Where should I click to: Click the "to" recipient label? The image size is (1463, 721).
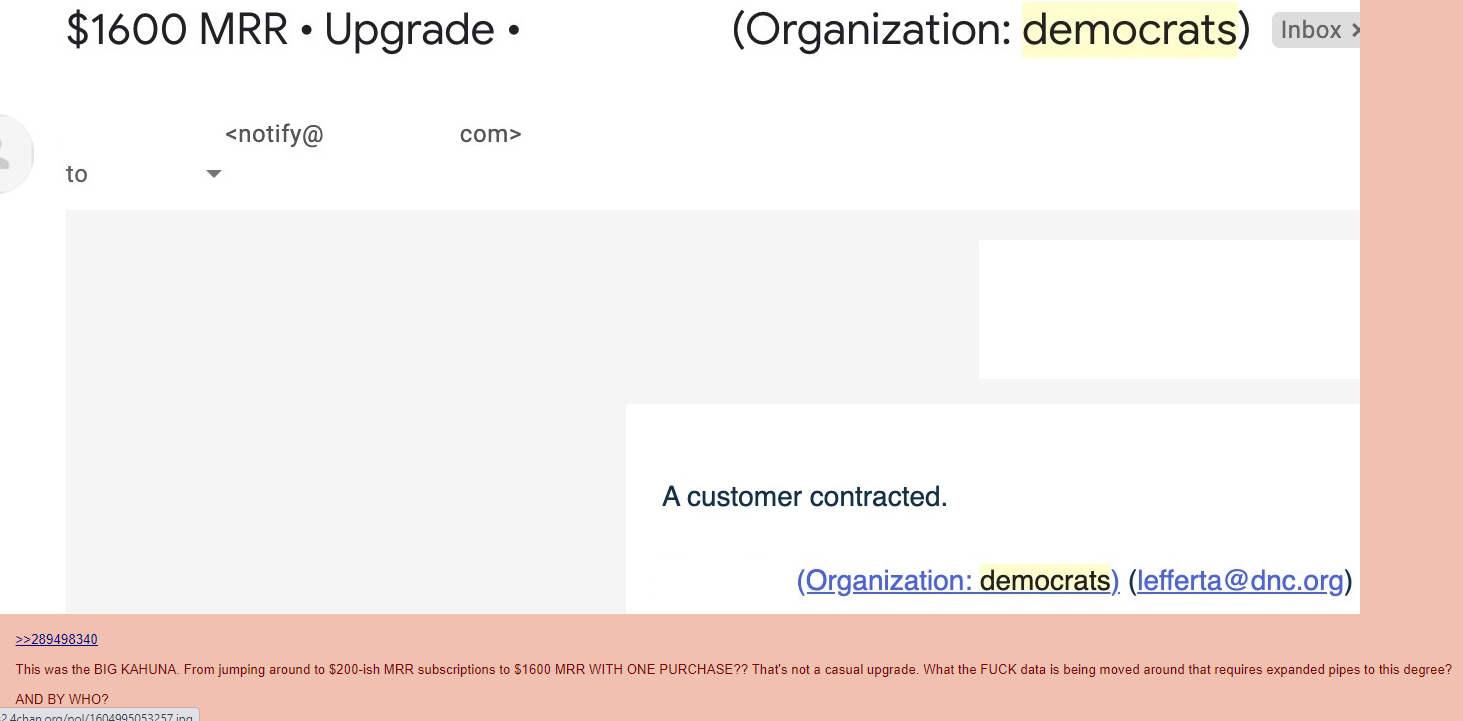click(77, 175)
